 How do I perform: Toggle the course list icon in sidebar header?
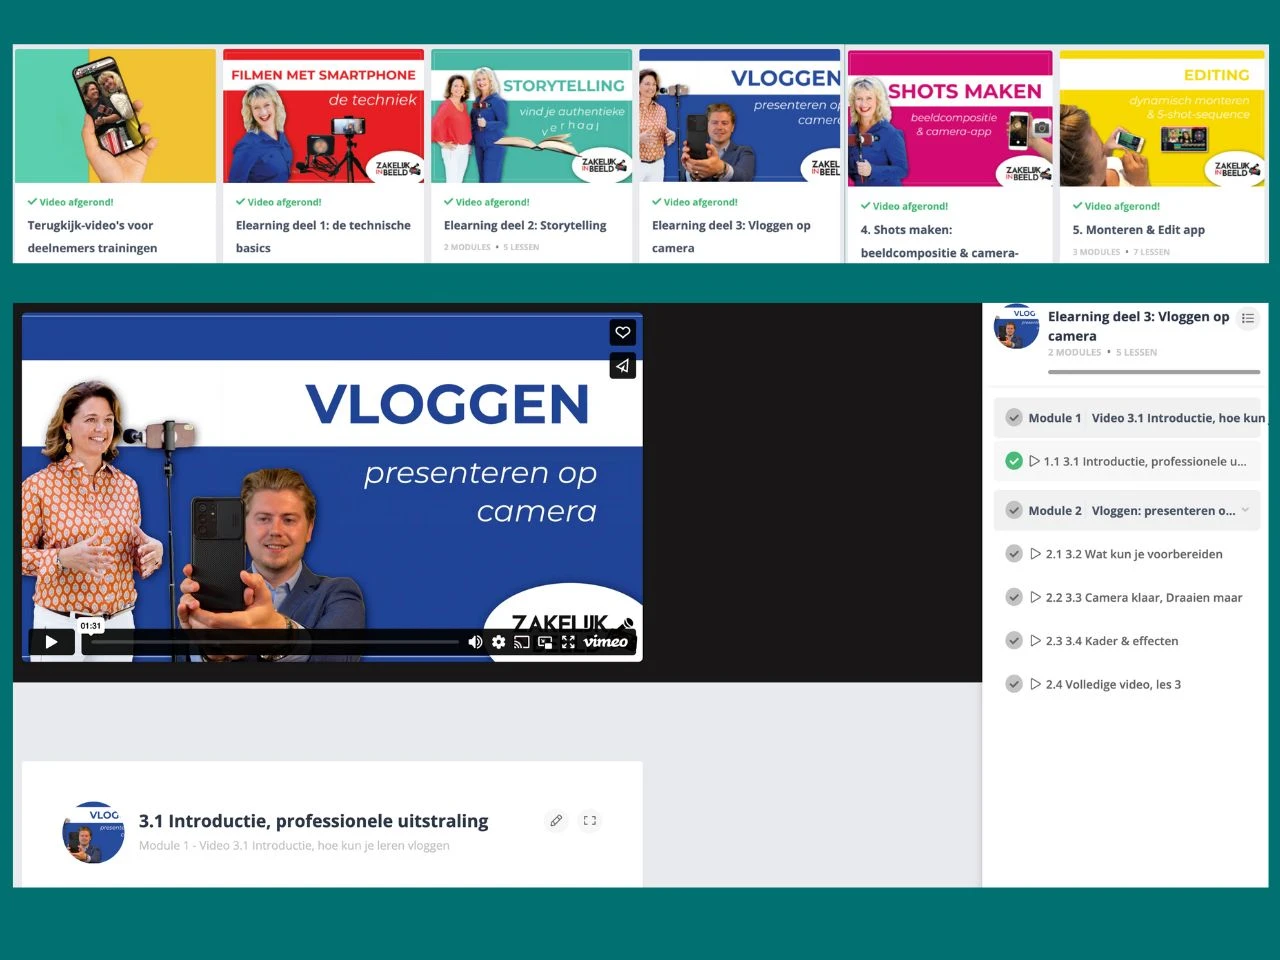(x=1247, y=319)
